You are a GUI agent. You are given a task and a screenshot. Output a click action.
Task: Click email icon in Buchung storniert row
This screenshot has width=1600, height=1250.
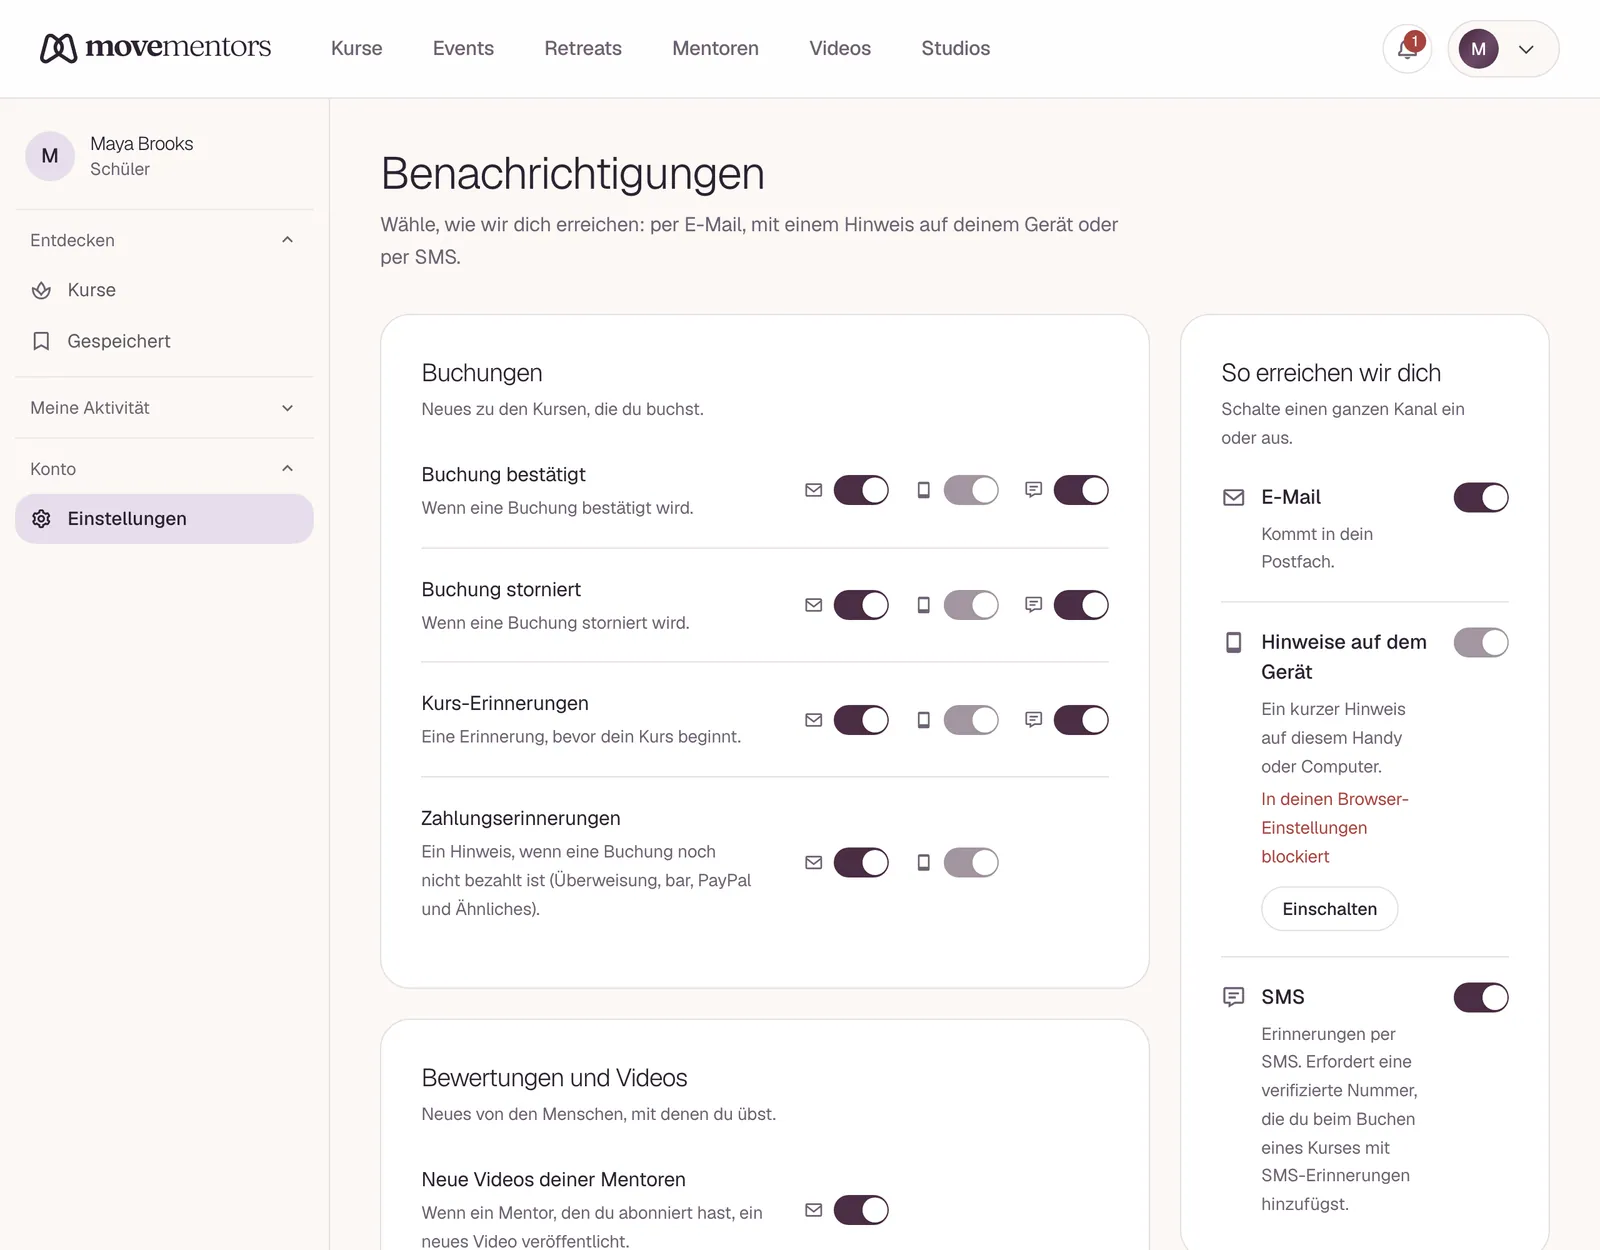pyautogui.click(x=814, y=605)
